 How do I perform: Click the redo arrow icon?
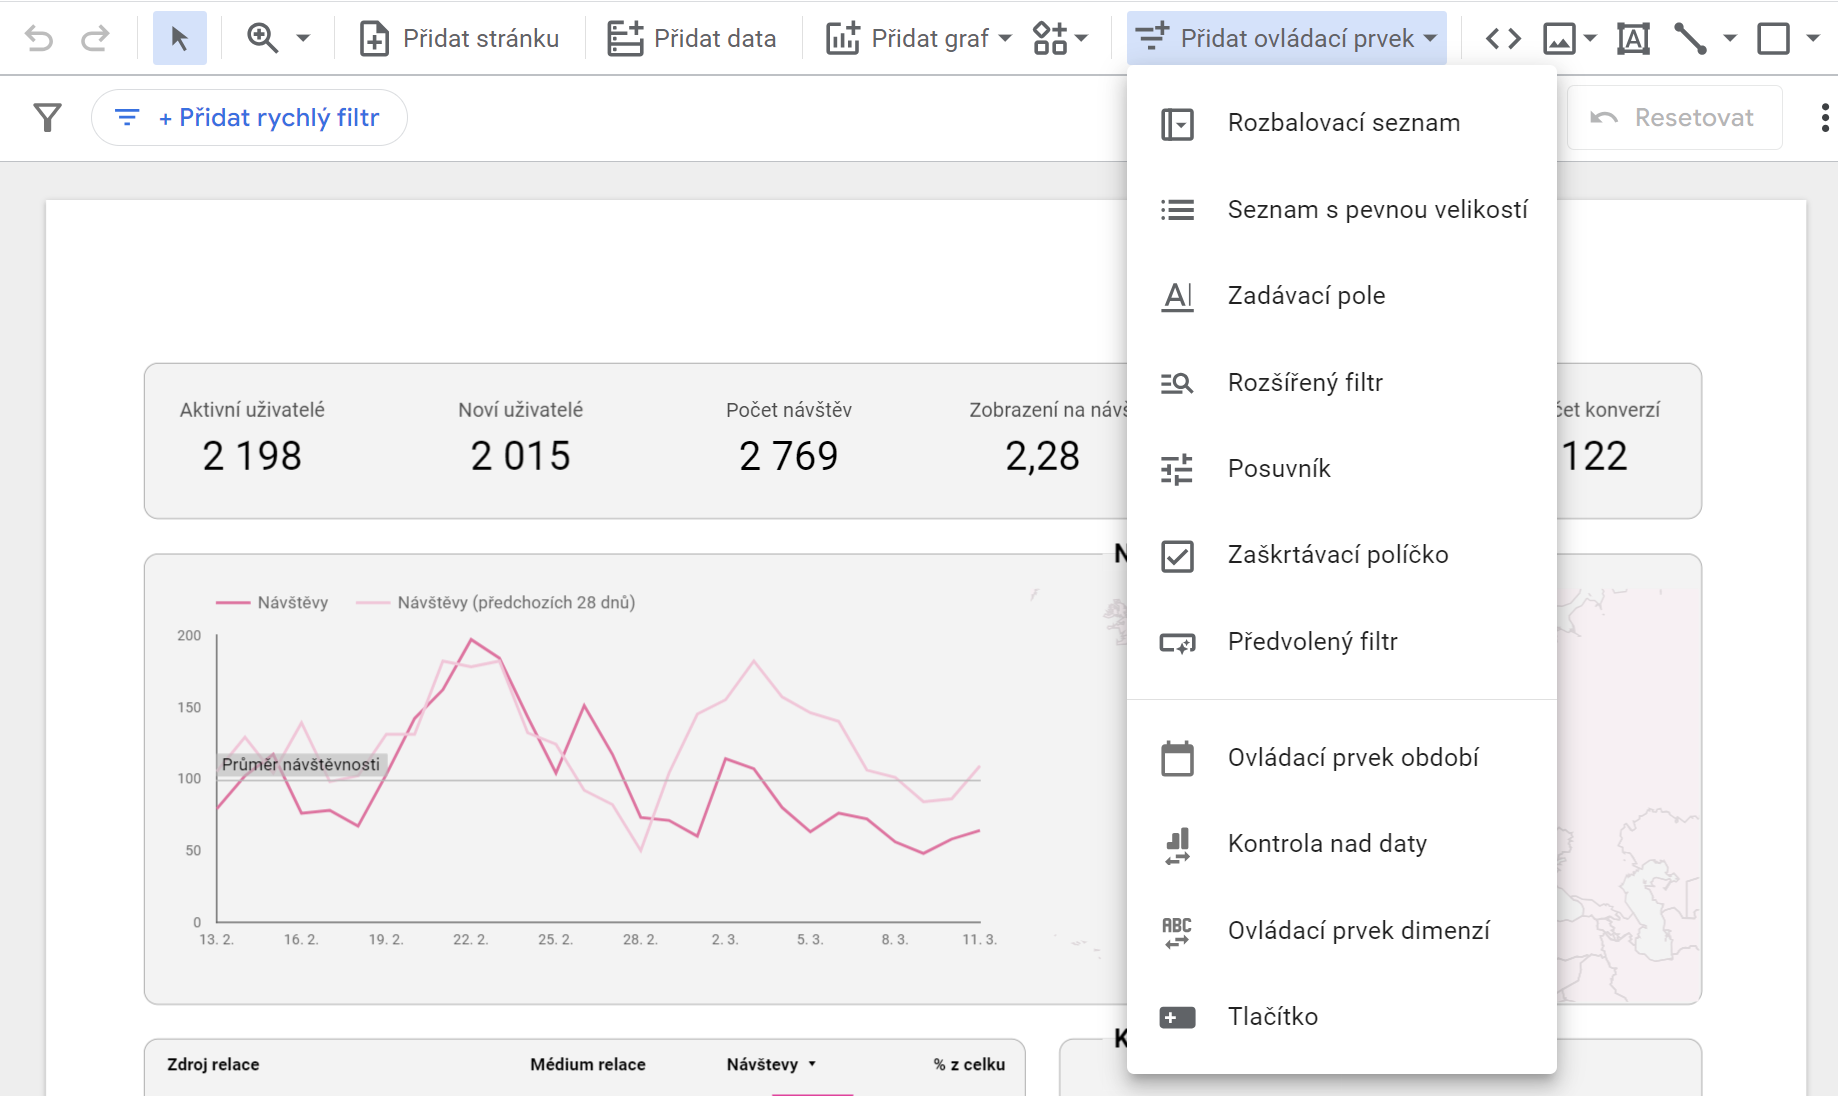point(95,39)
